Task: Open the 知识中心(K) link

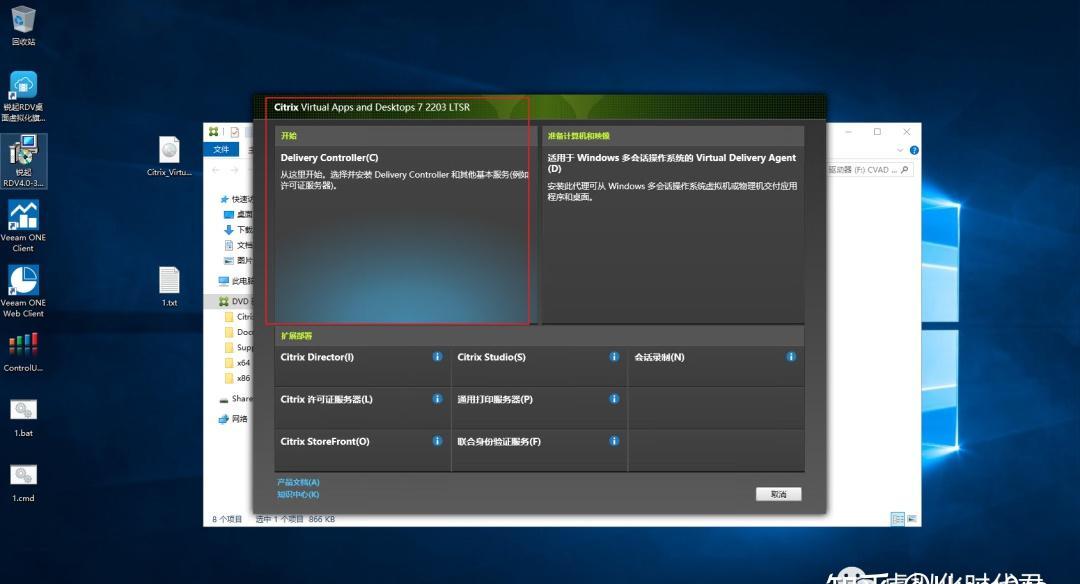Action: (298, 494)
